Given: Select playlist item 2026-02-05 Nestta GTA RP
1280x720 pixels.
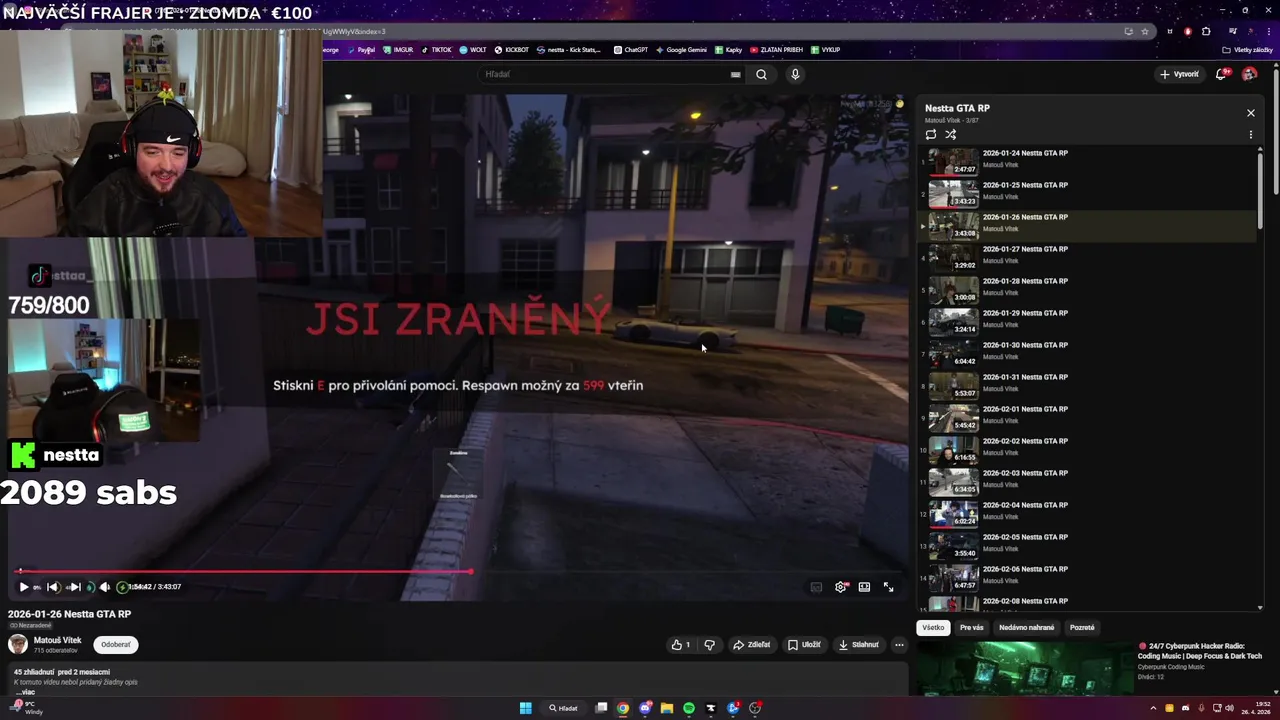Looking at the screenshot, I should (1088, 545).
